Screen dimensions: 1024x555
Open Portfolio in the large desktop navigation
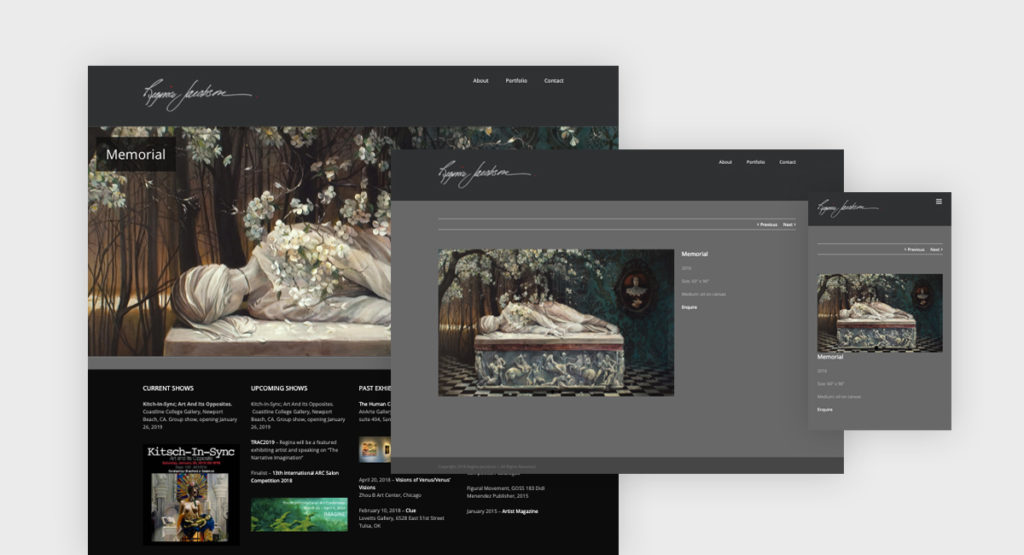click(x=516, y=81)
